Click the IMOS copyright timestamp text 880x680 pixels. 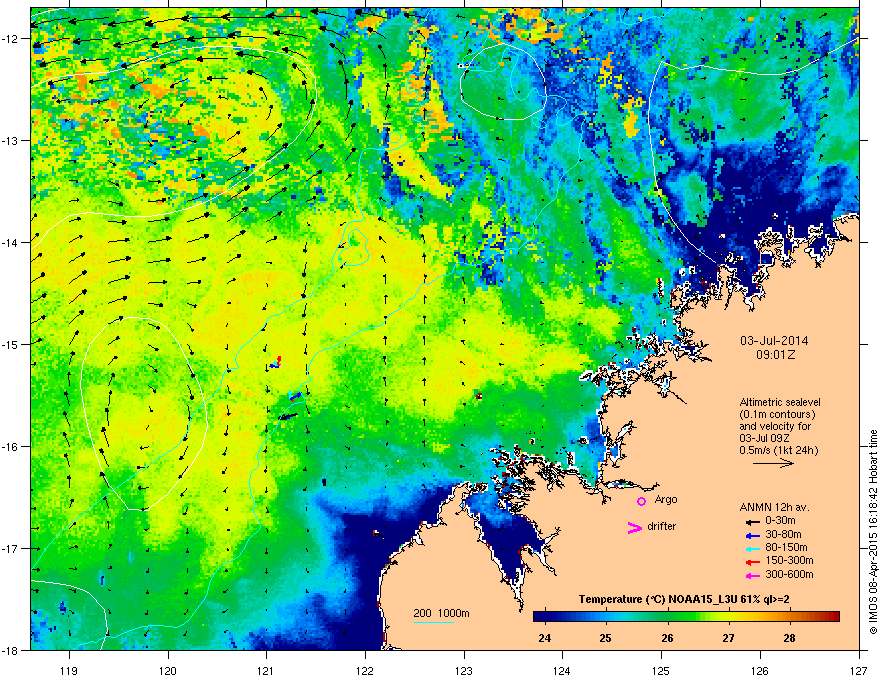[x=873, y=532]
